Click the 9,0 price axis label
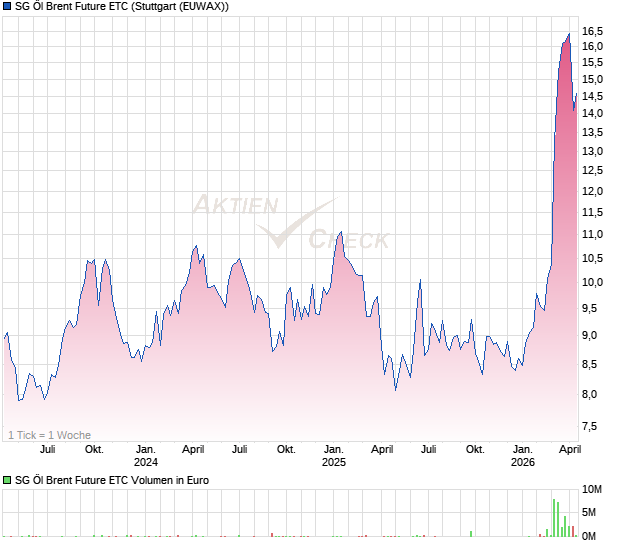 pos(590,335)
